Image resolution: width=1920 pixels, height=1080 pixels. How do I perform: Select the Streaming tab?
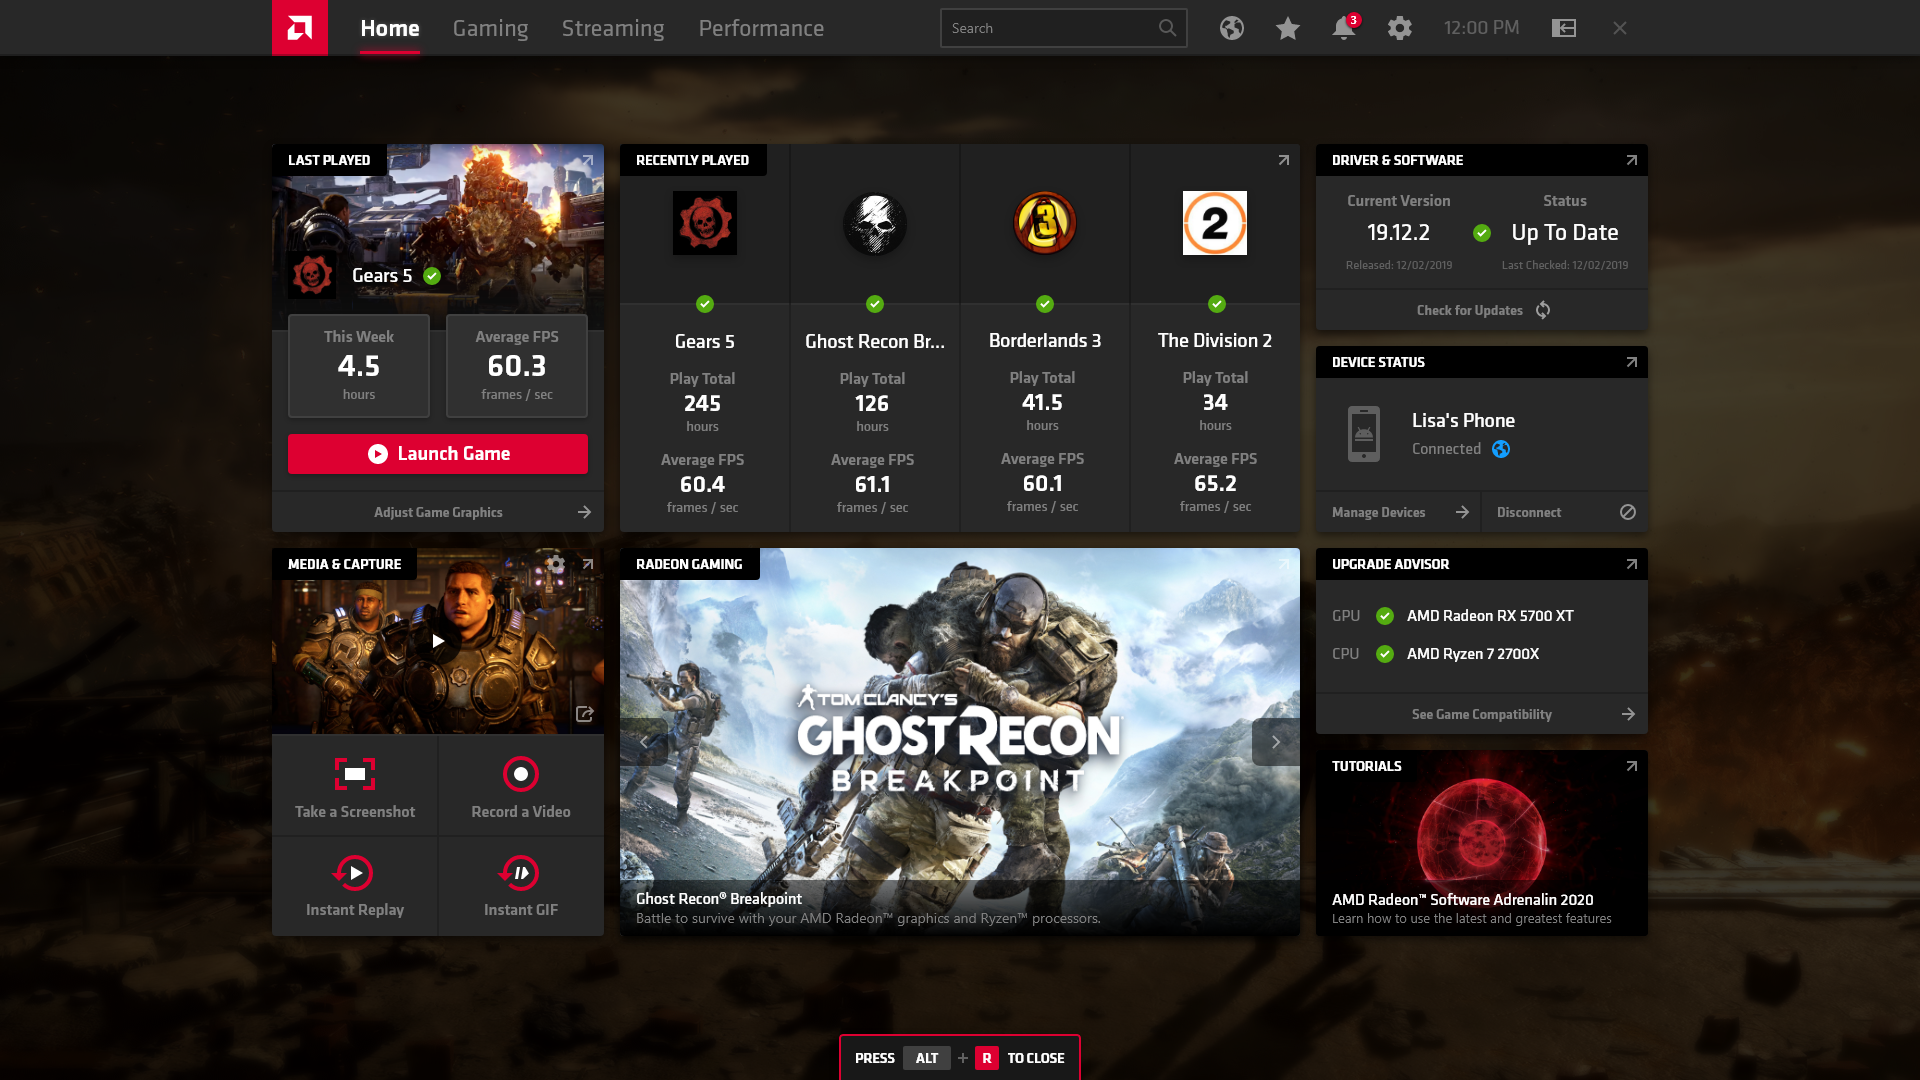(613, 28)
